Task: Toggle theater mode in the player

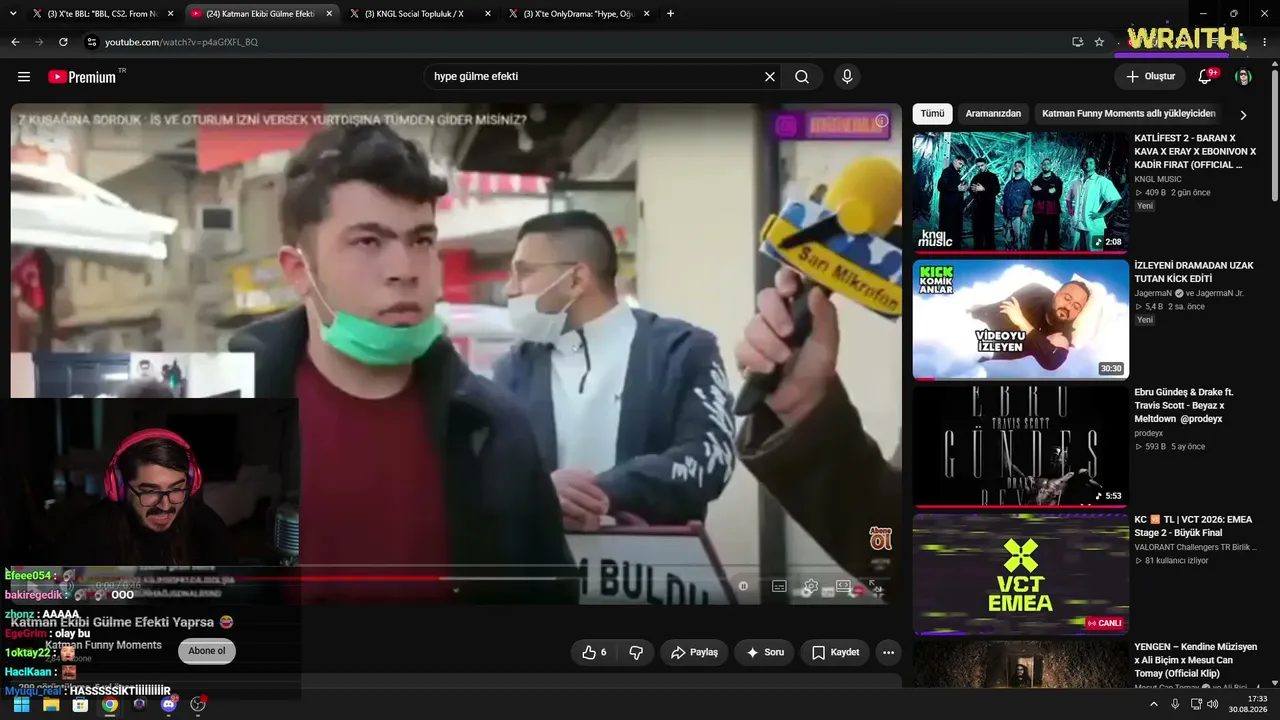Action: 843,586
